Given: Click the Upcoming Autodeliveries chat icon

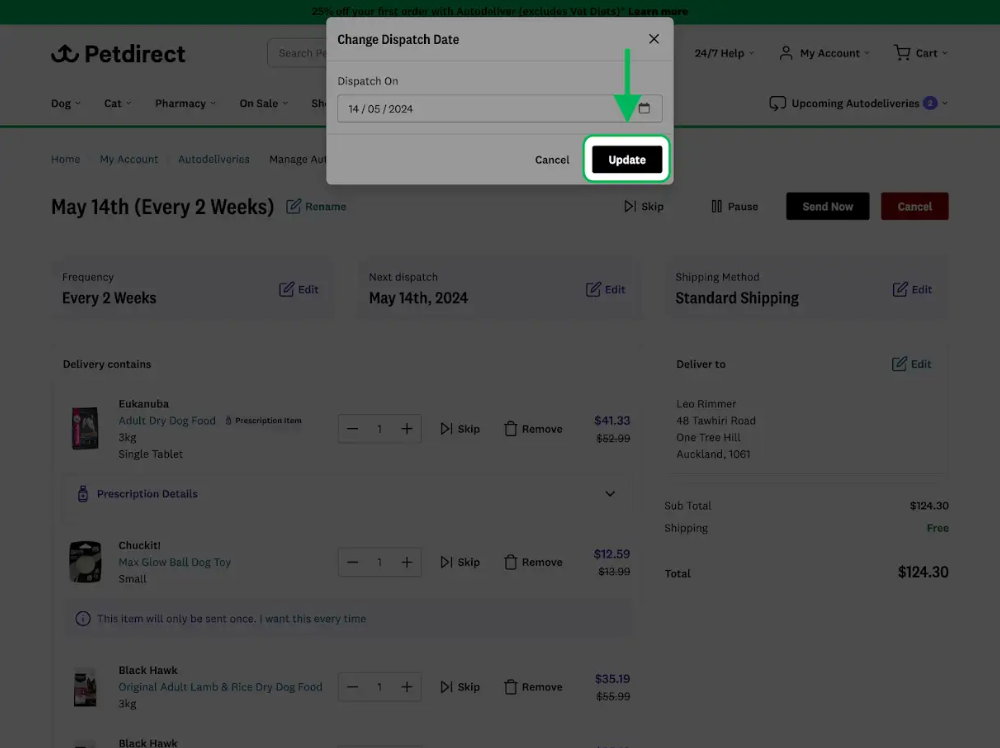Looking at the screenshot, I should [777, 103].
